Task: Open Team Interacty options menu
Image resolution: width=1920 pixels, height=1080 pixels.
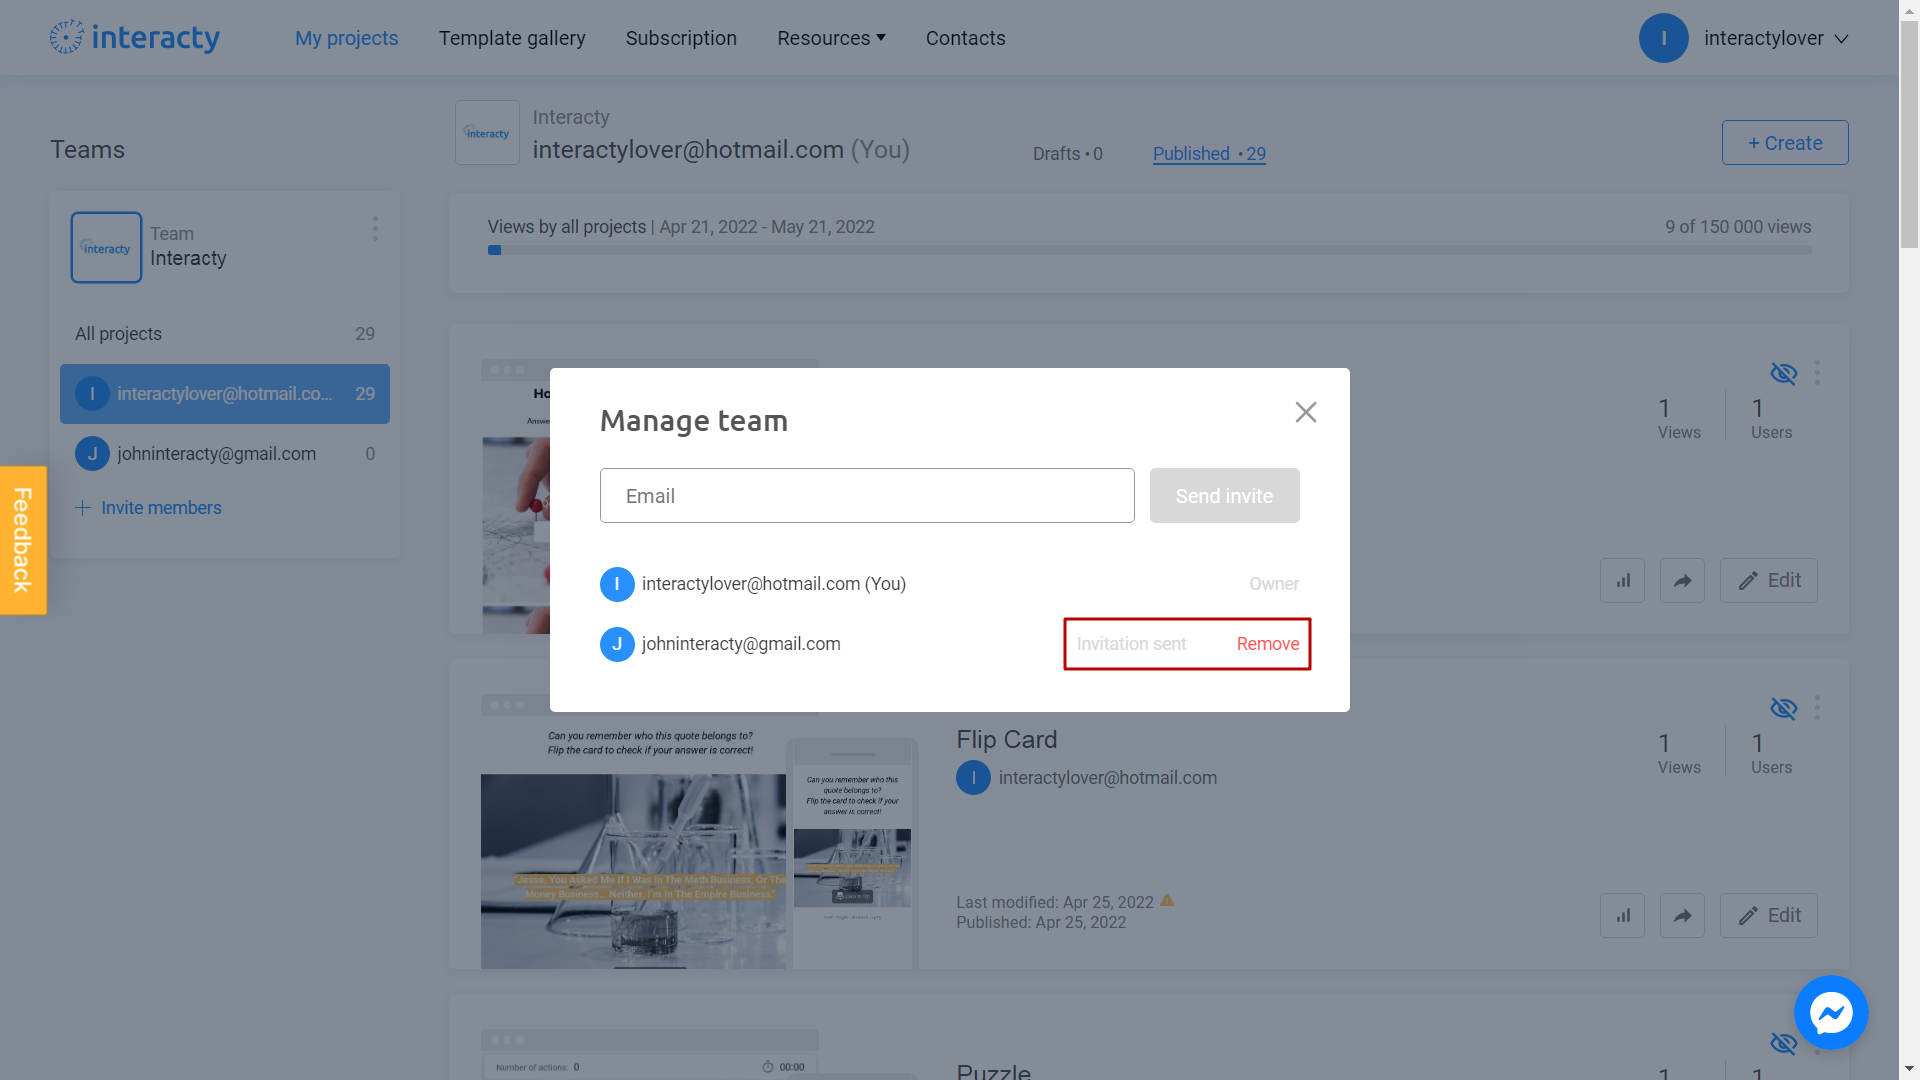Action: click(375, 229)
